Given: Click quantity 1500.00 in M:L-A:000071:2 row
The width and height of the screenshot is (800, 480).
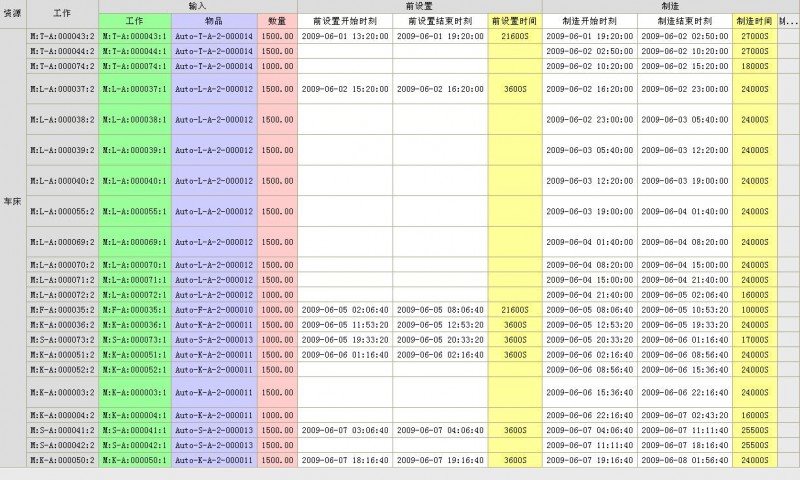Looking at the screenshot, I should [x=277, y=280].
